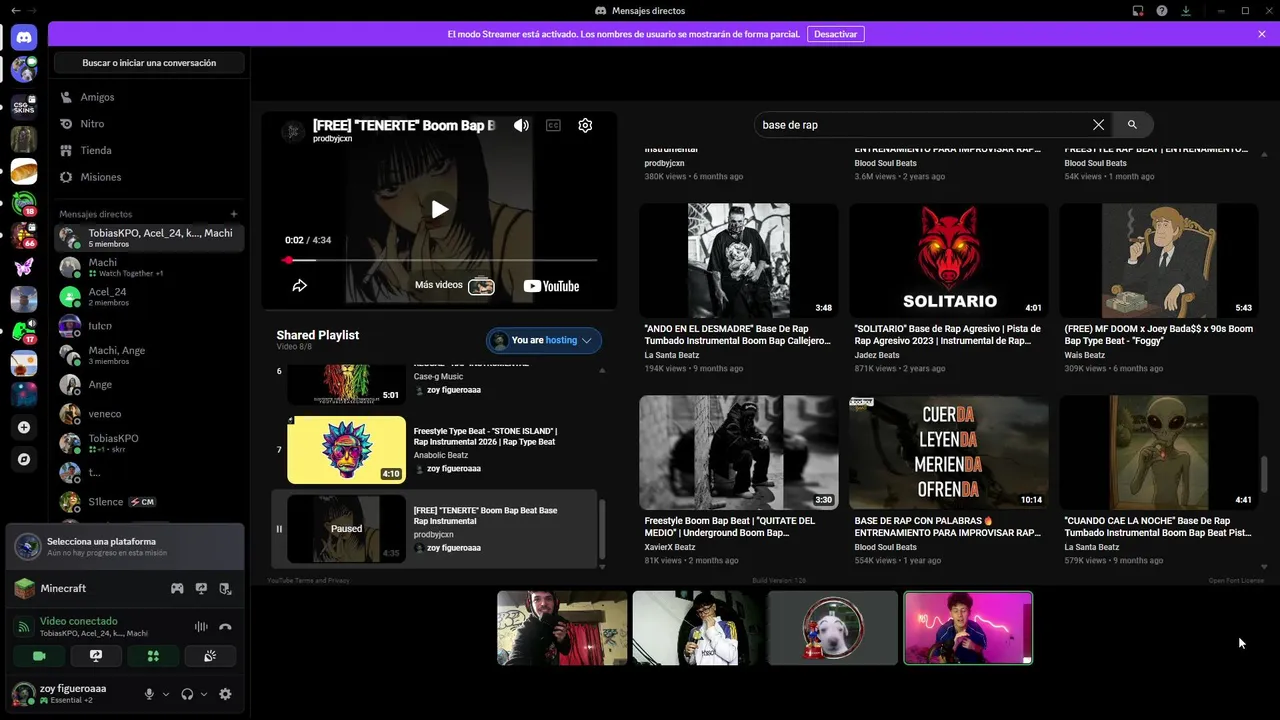Screen dimensions: 1280x720
Task: Click the Minecraft stream screen icon
Action: [x=201, y=589]
